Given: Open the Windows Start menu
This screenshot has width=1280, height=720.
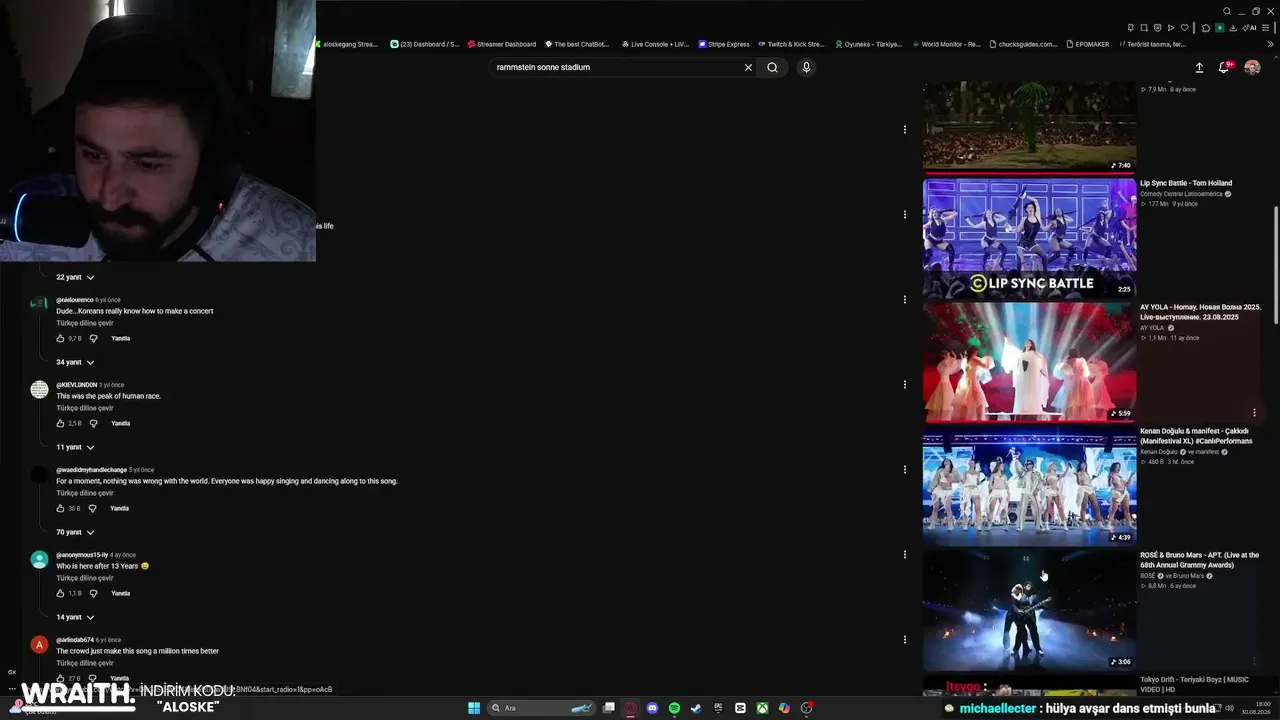Looking at the screenshot, I should [x=474, y=708].
